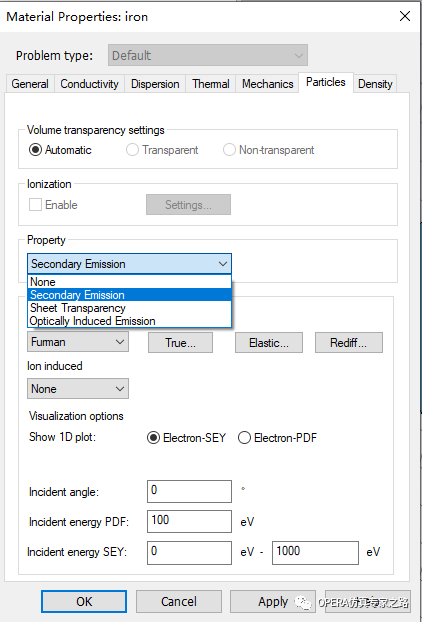Click the Incident energy PDF field
Screen dimensions: 422x622
coord(189,521)
